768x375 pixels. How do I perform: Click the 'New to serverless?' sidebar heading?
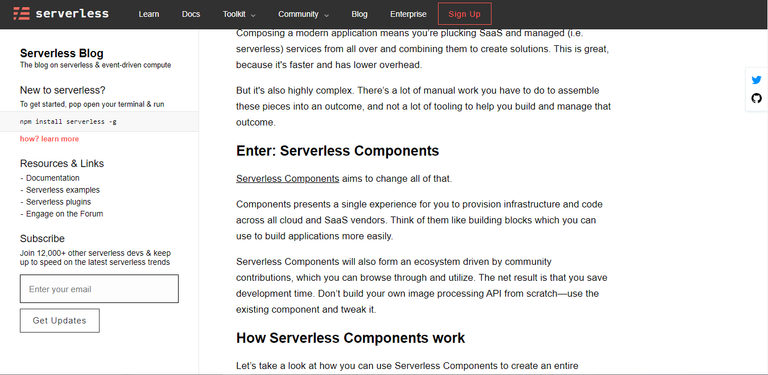click(x=63, y=90)
